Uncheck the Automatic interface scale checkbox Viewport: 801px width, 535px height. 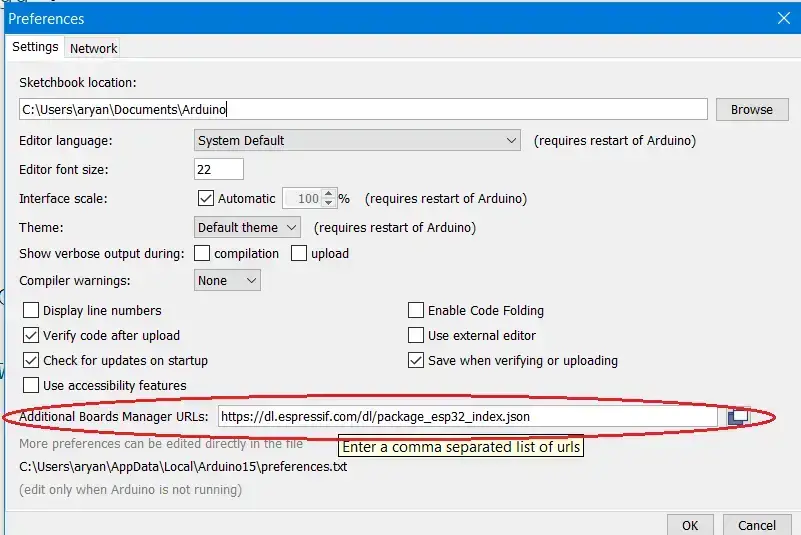pos(206,198)
